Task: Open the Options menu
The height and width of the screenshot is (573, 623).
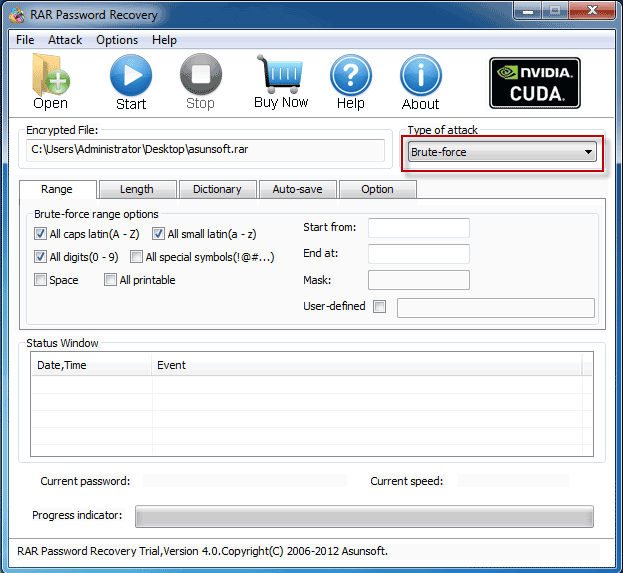Action: click(x=117, y=40)
